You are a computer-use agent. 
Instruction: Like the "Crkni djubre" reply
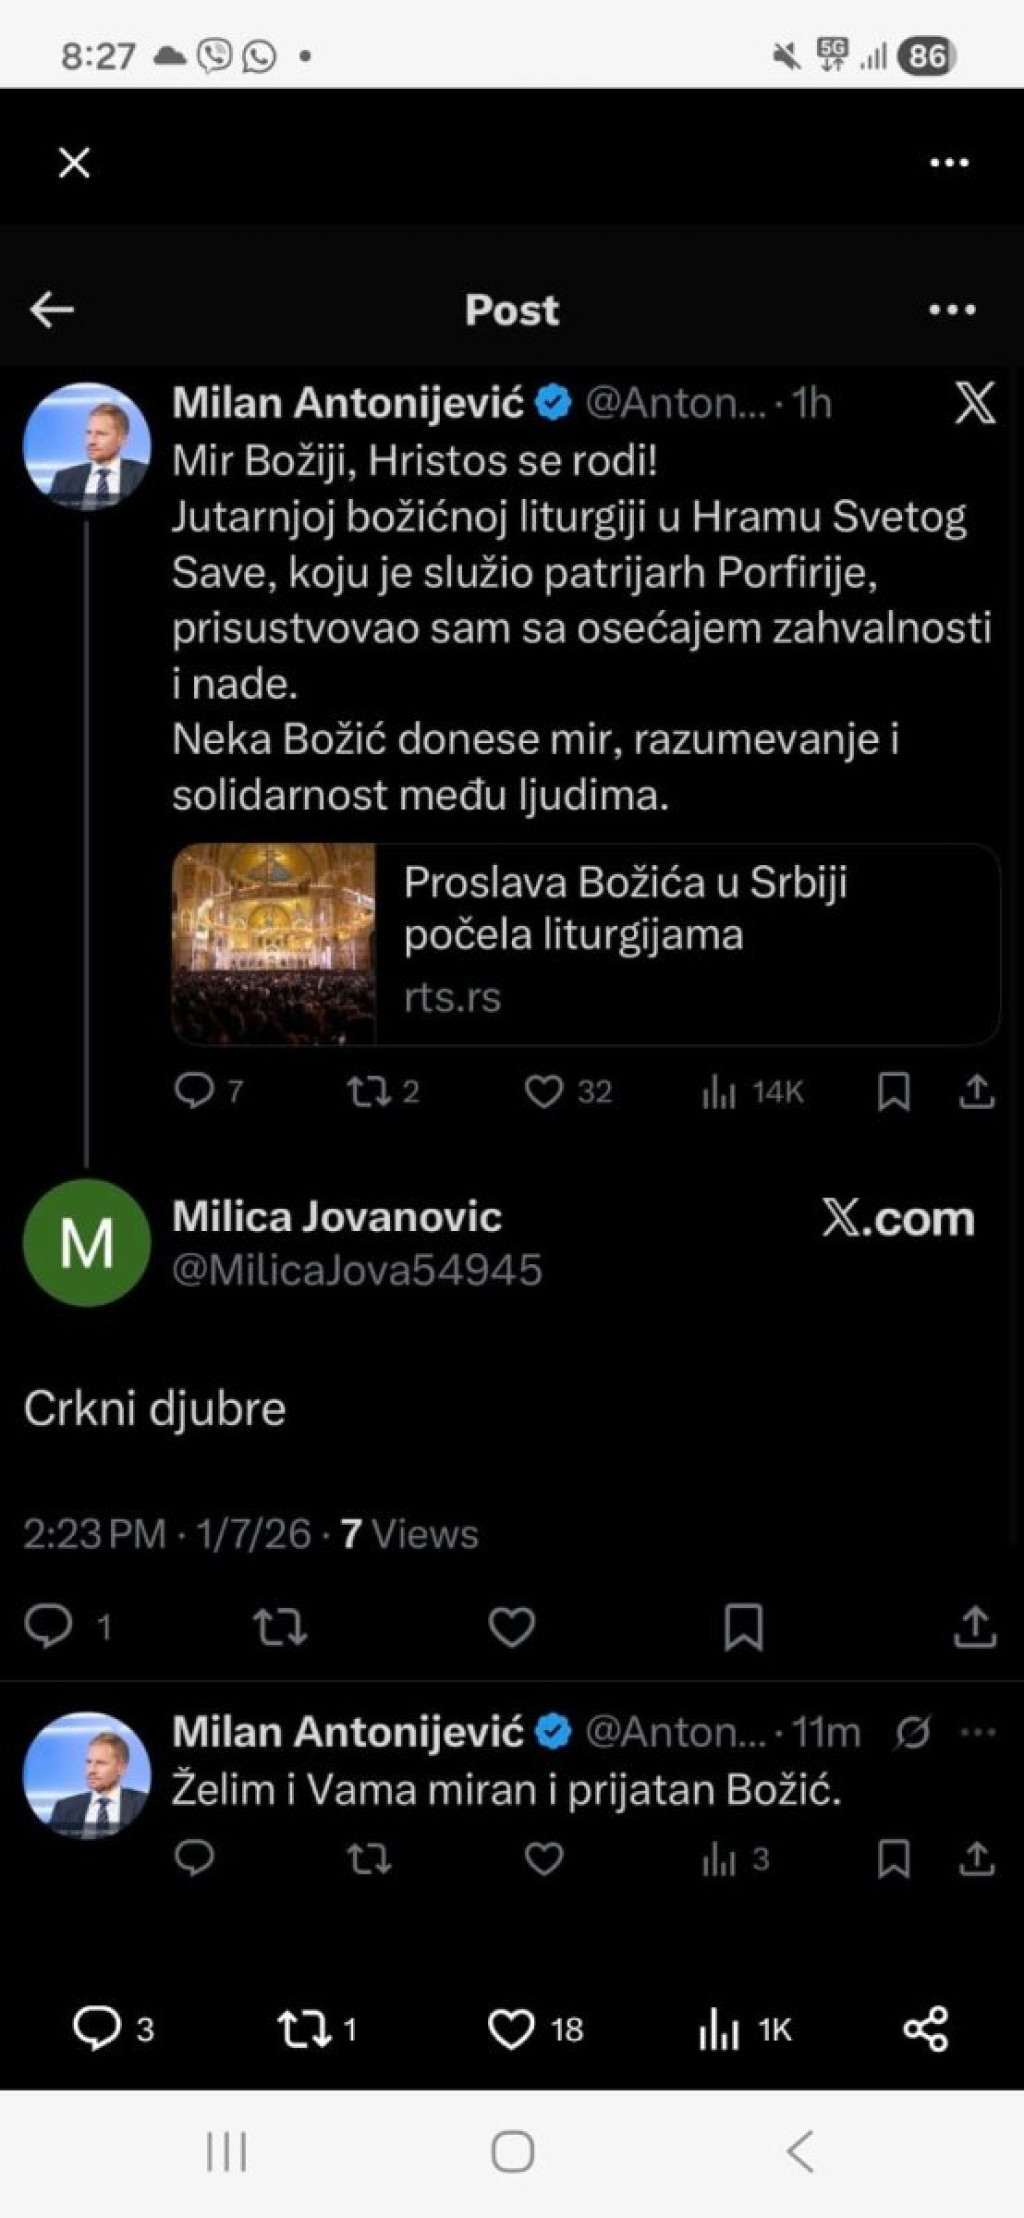(x=511, y=1627)
